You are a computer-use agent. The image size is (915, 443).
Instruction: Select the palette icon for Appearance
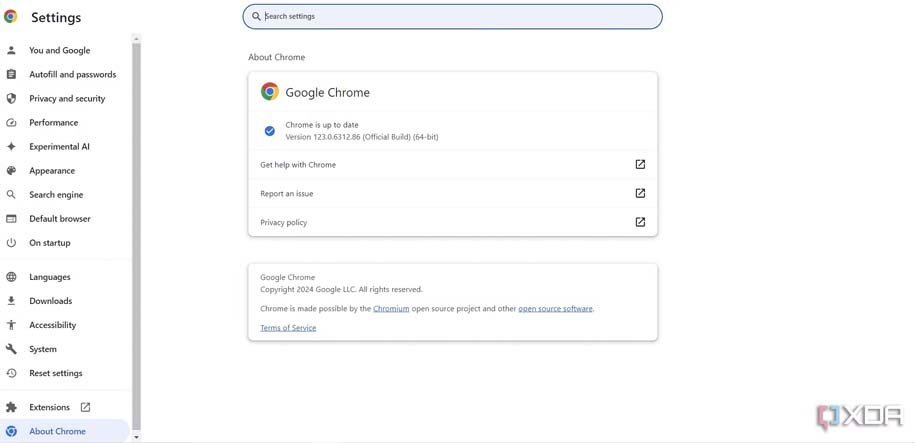click(x=11, y=170)
